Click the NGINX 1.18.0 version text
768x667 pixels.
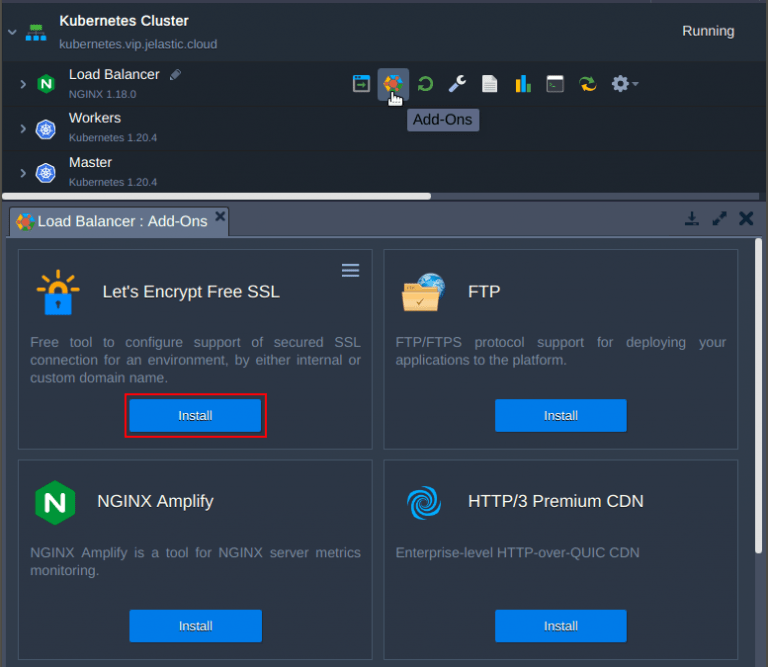point(102,94)
